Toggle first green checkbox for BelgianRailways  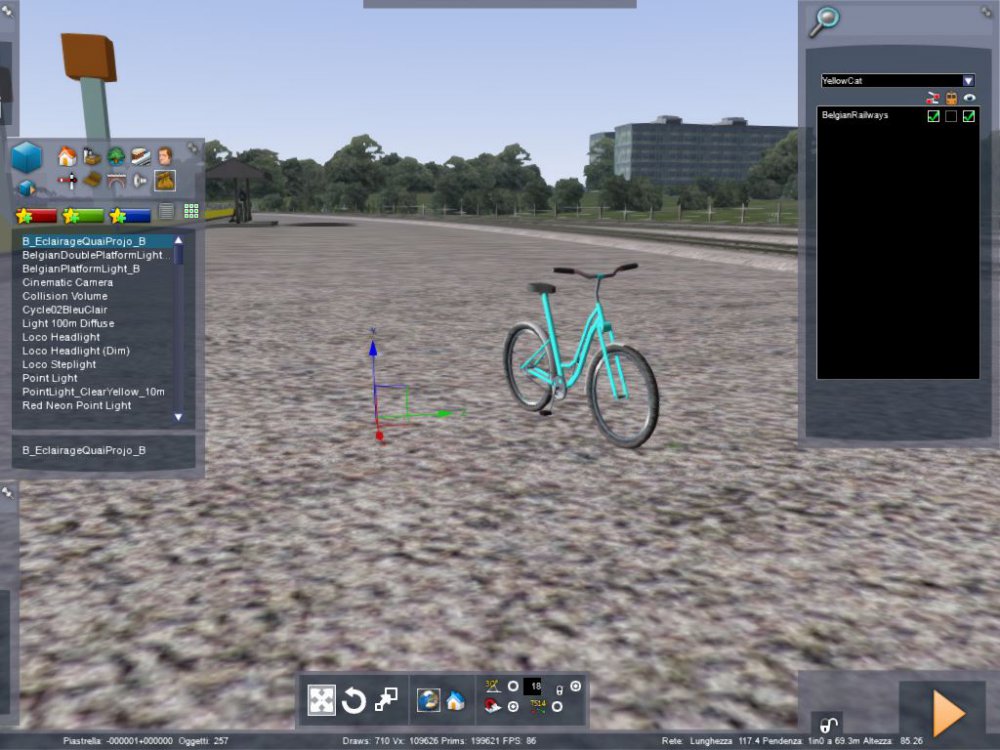pos(933,116)
